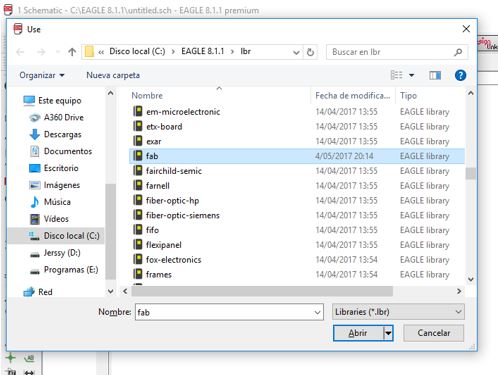This screenshot has height=375, width=498.
Task: Click file list scroll down arrow
Action: click(x=471, y=279)
